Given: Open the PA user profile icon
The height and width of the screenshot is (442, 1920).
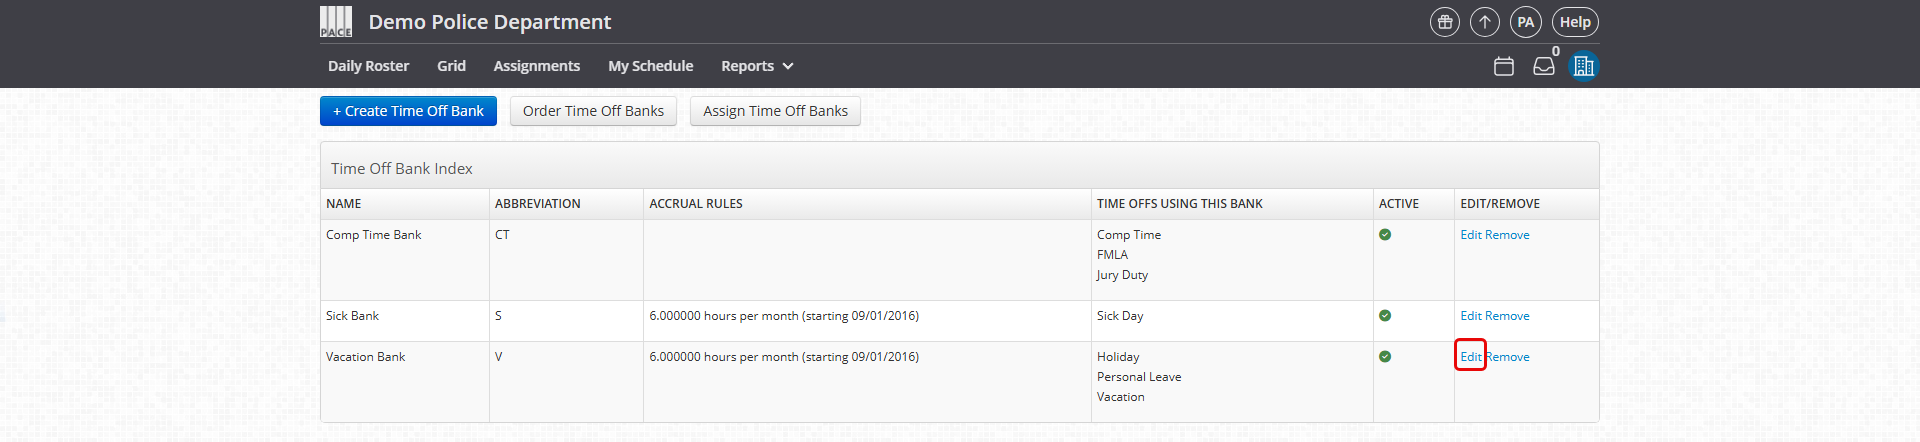Looking at the screenshot, I should point(1525,22).
